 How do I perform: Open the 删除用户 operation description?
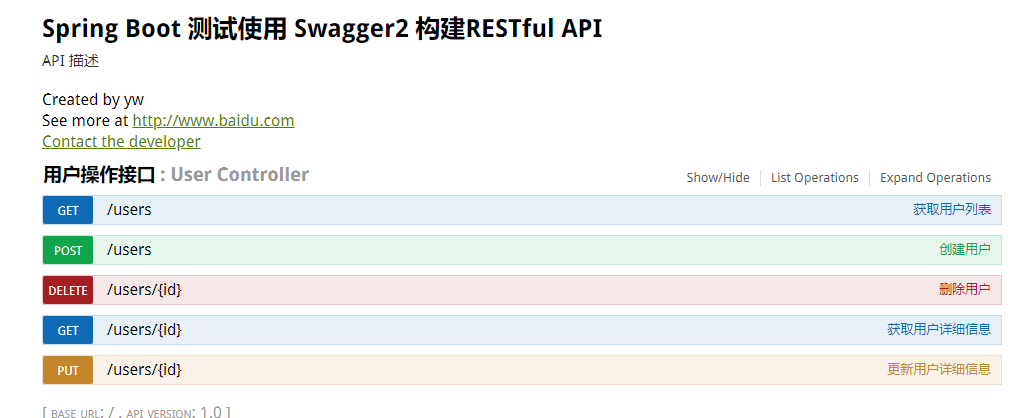click(964, 290)
